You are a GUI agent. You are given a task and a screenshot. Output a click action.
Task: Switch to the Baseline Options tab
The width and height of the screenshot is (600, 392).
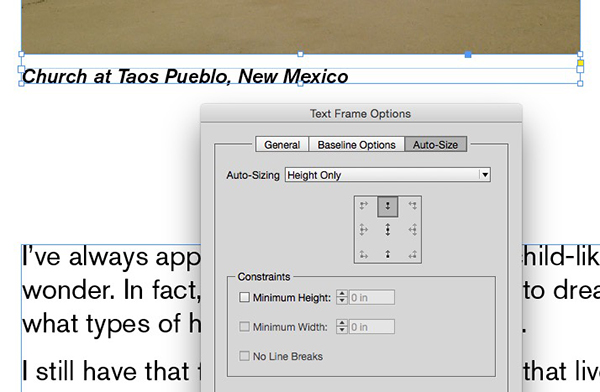pyautogui.click(x=357, y=145)
